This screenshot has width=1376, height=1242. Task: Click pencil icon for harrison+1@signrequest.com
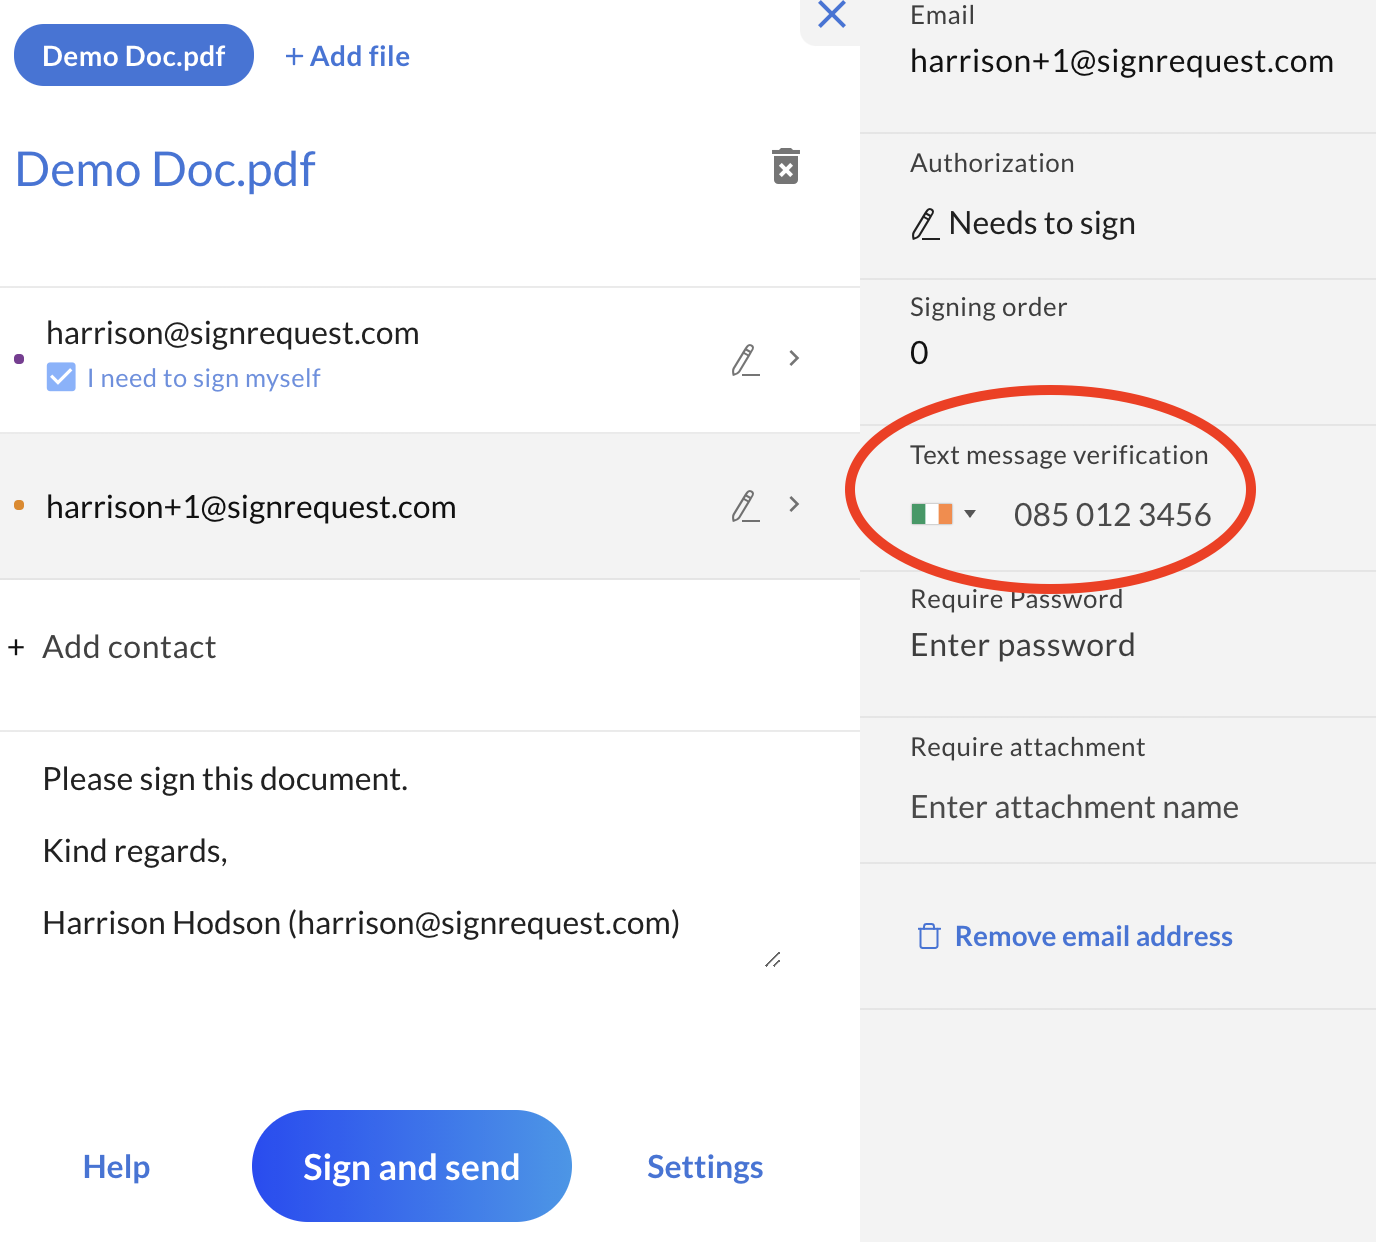[745, 506]
